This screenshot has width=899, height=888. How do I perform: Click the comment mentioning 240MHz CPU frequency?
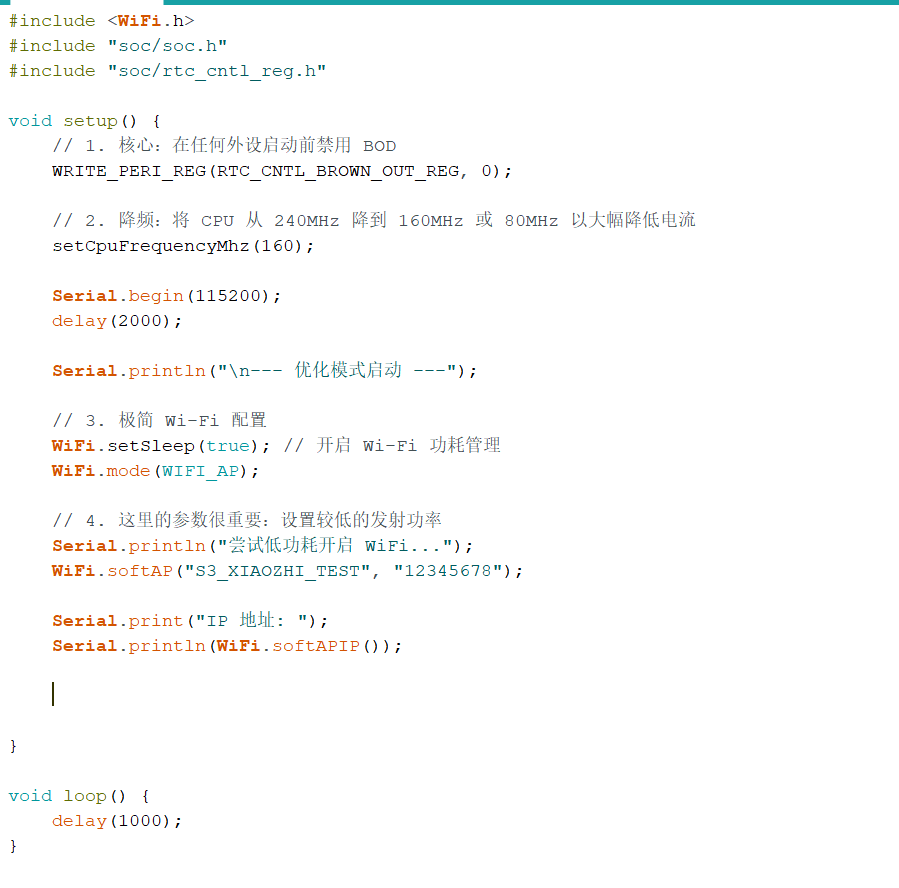point(374,221)
